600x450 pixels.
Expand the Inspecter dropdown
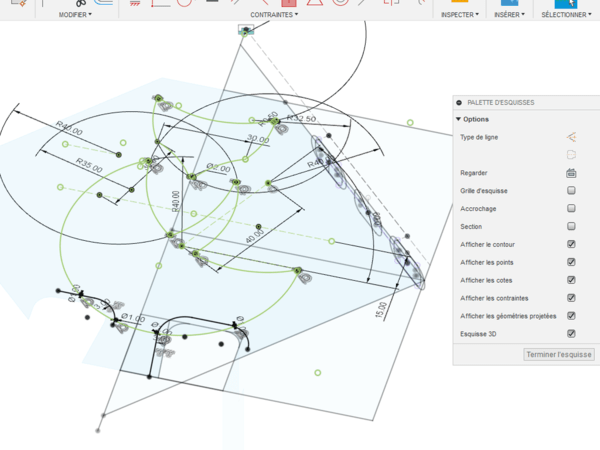point(460,16)
